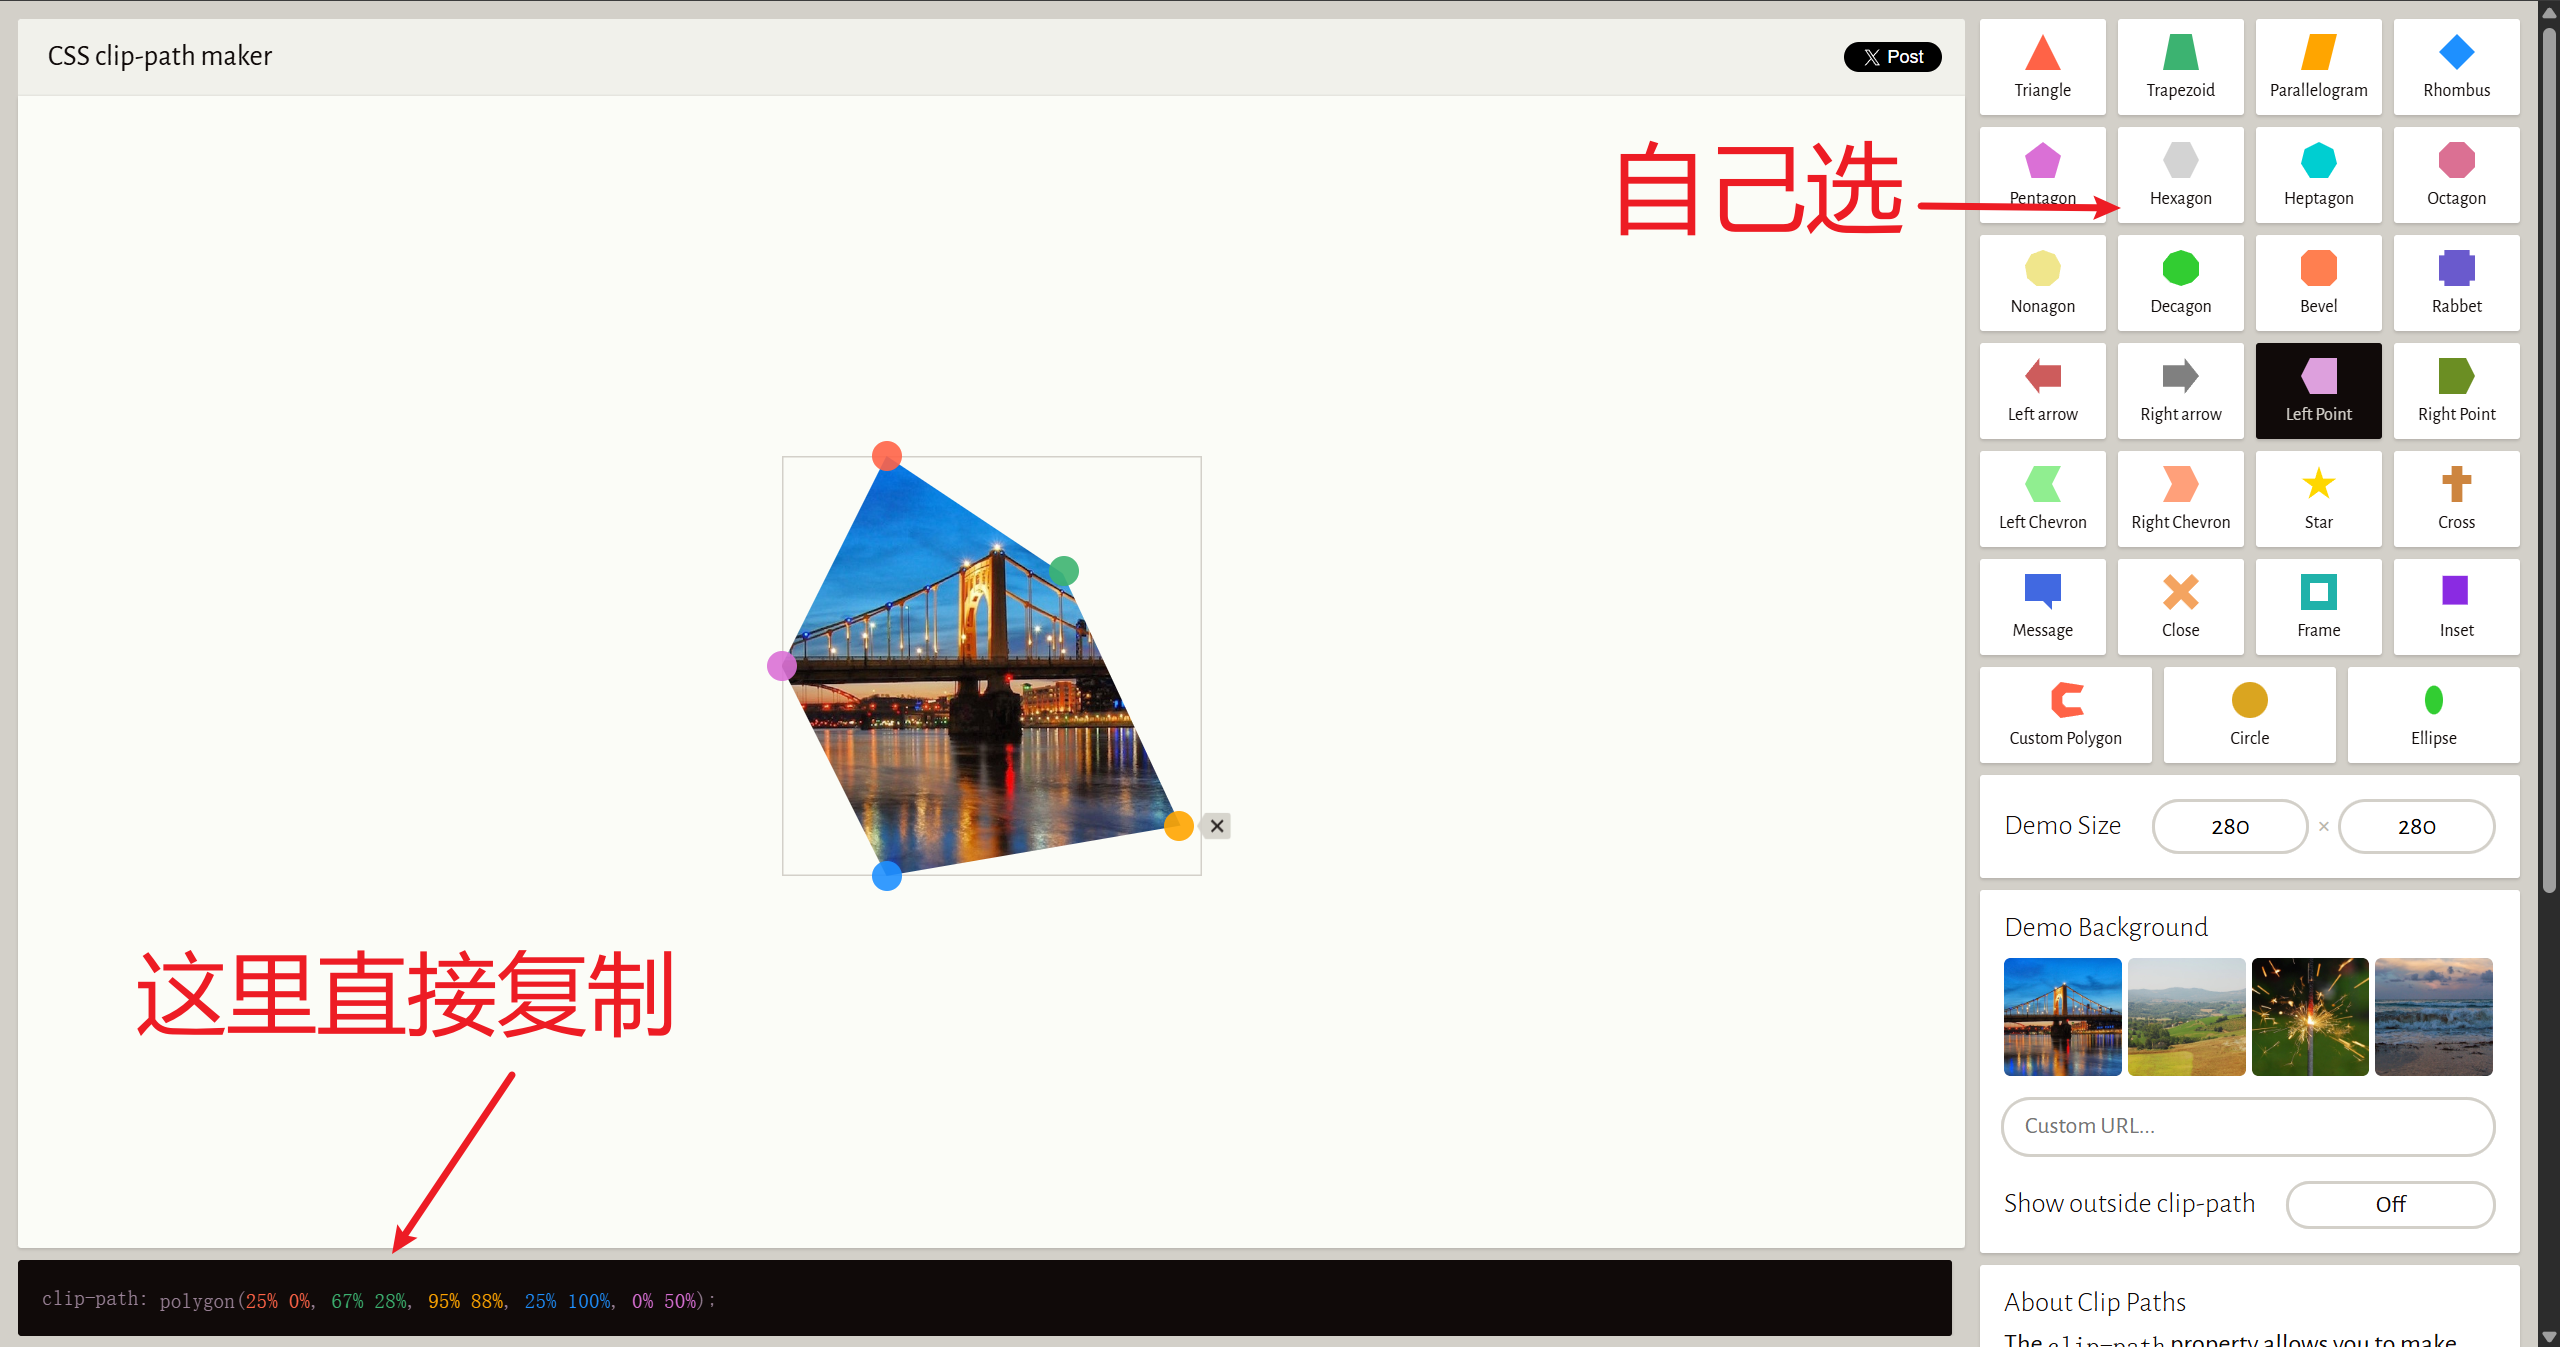Click the Demo Size width field
The width and height of the screenshot is (2560, 1347).
pyautogui.click(x=2230, y=826)
